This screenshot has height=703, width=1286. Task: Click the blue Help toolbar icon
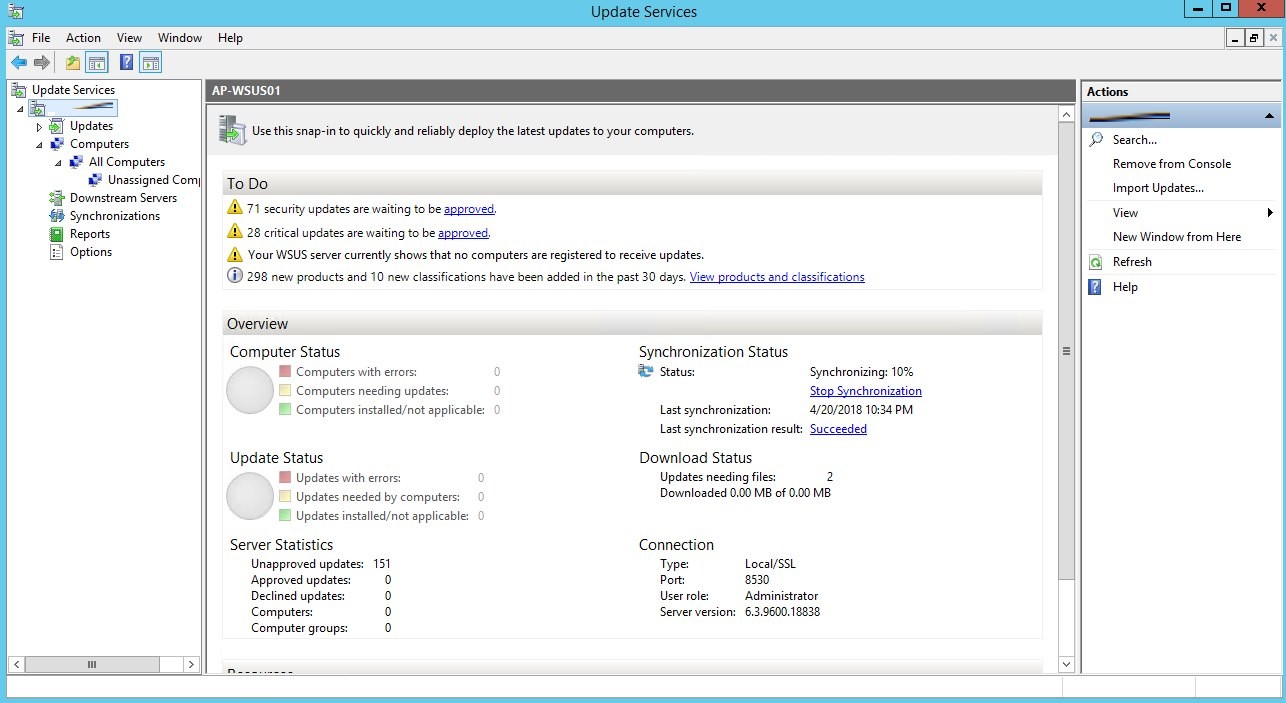tap(126, 63)
